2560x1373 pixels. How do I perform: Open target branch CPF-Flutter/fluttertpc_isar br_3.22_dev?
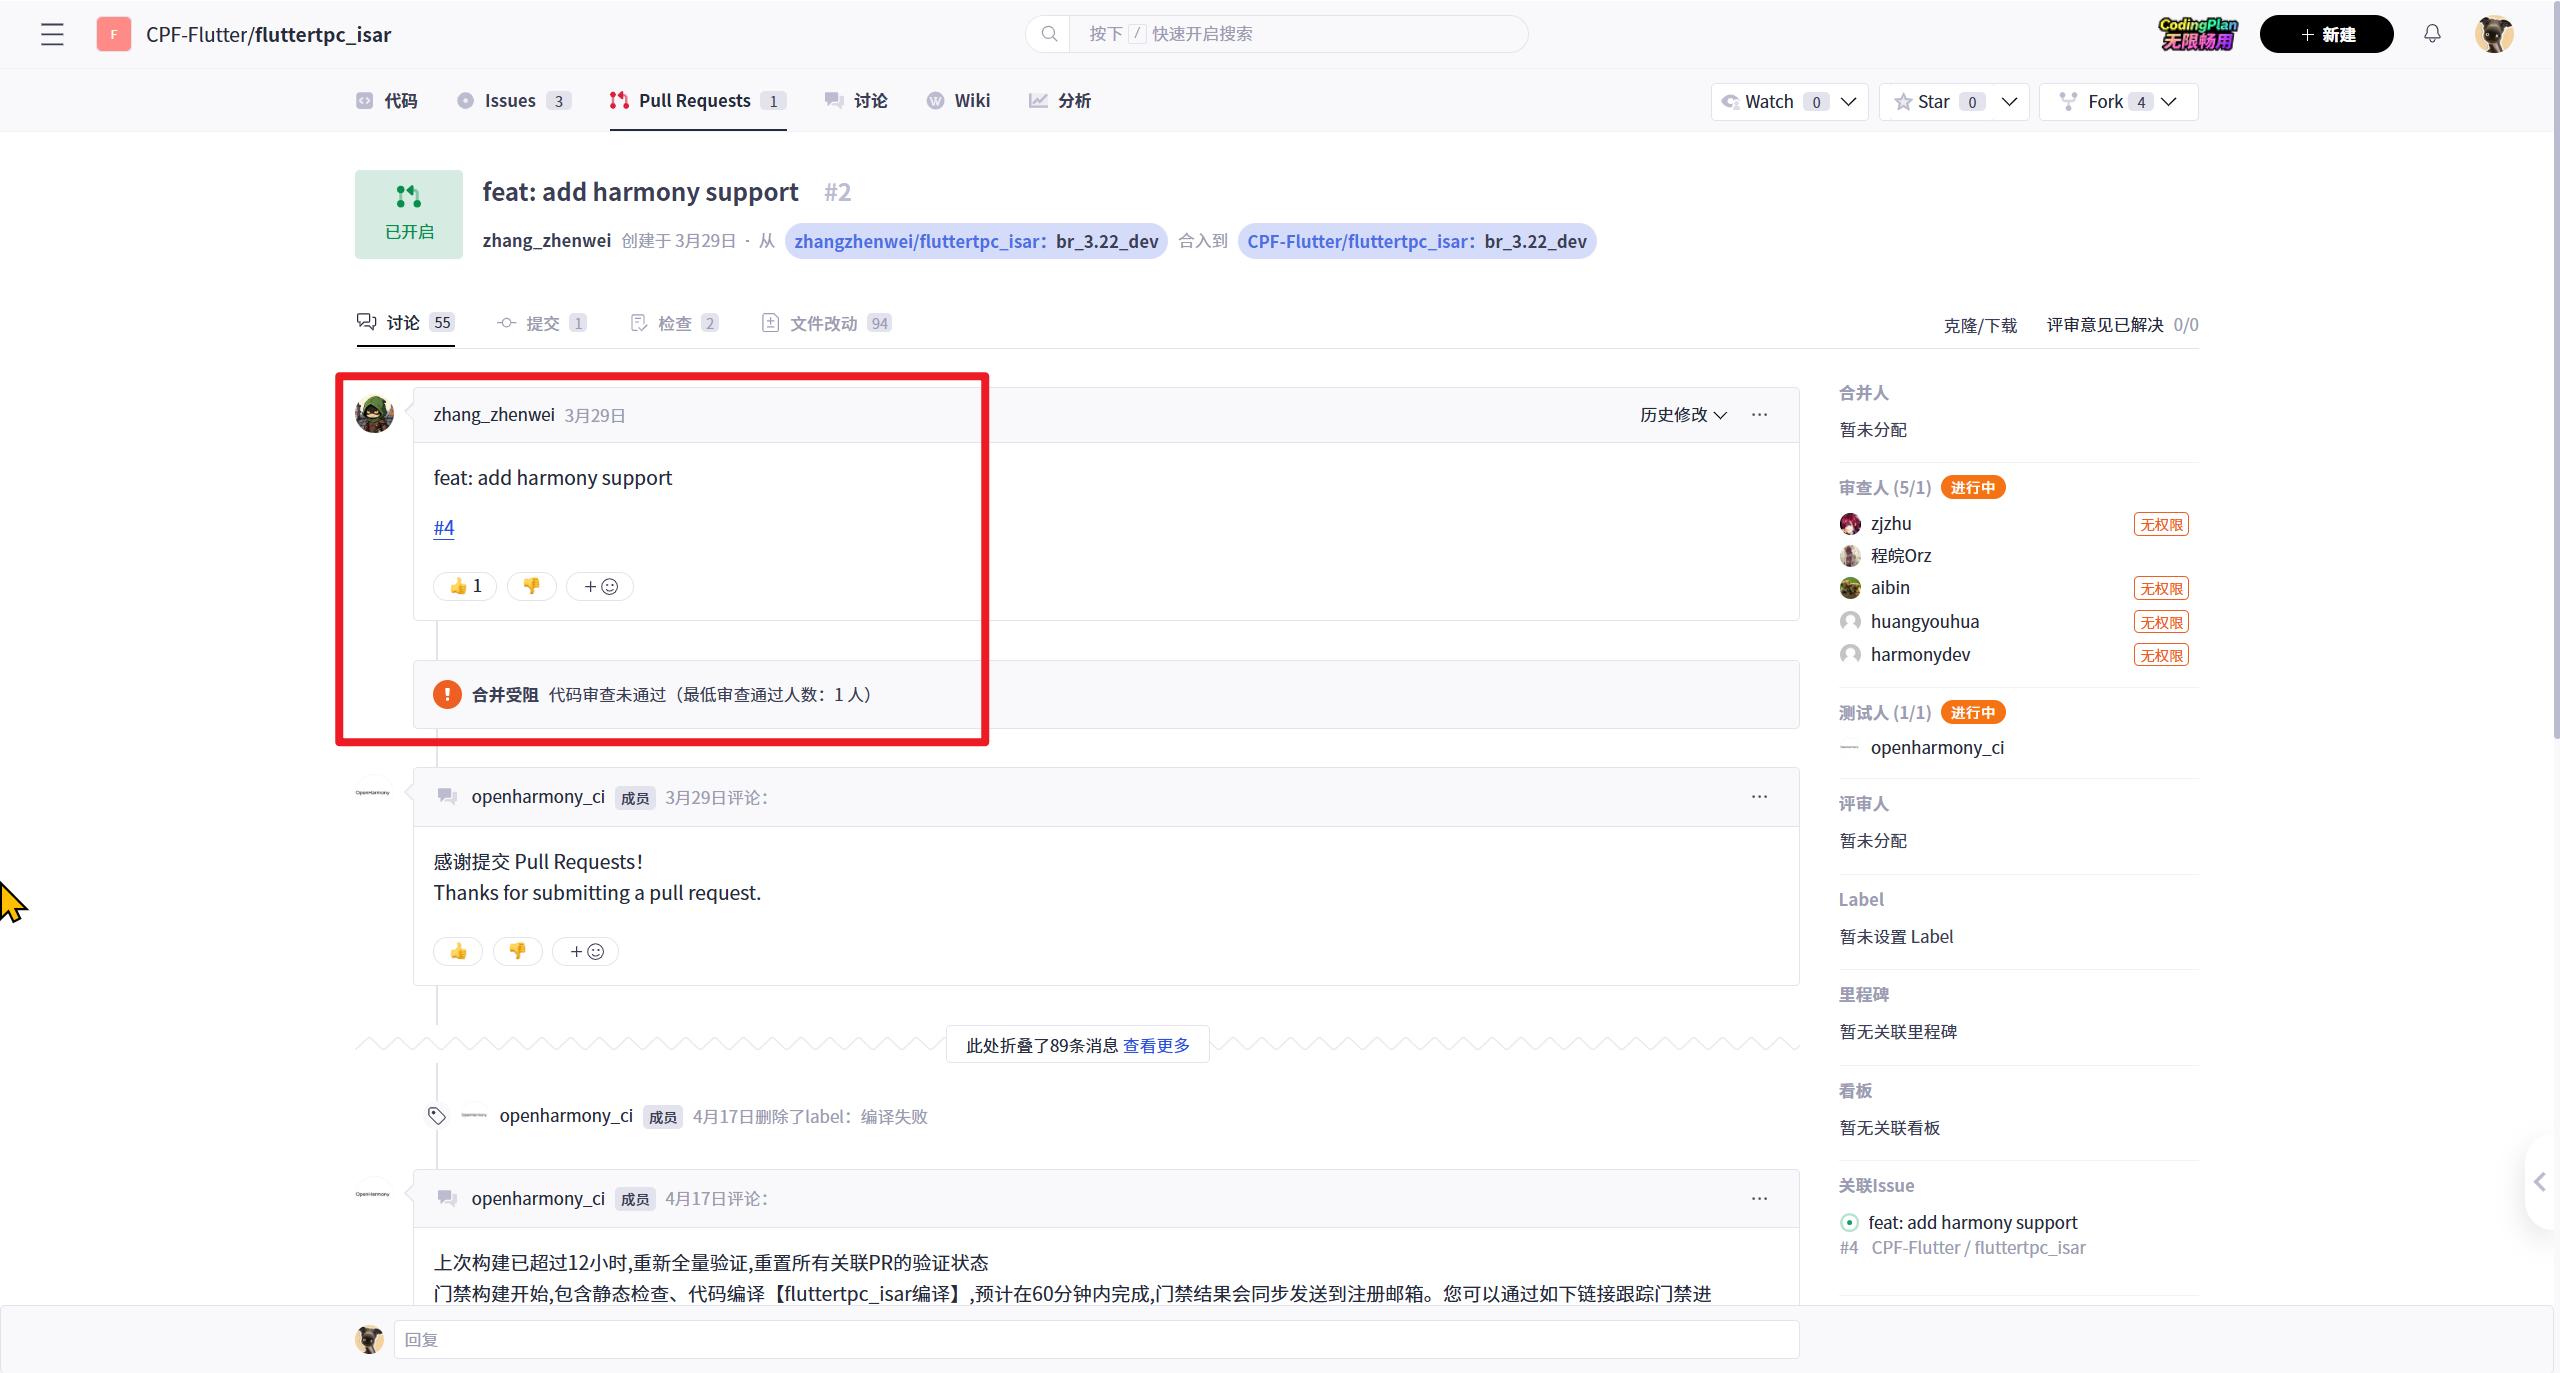1417,241
